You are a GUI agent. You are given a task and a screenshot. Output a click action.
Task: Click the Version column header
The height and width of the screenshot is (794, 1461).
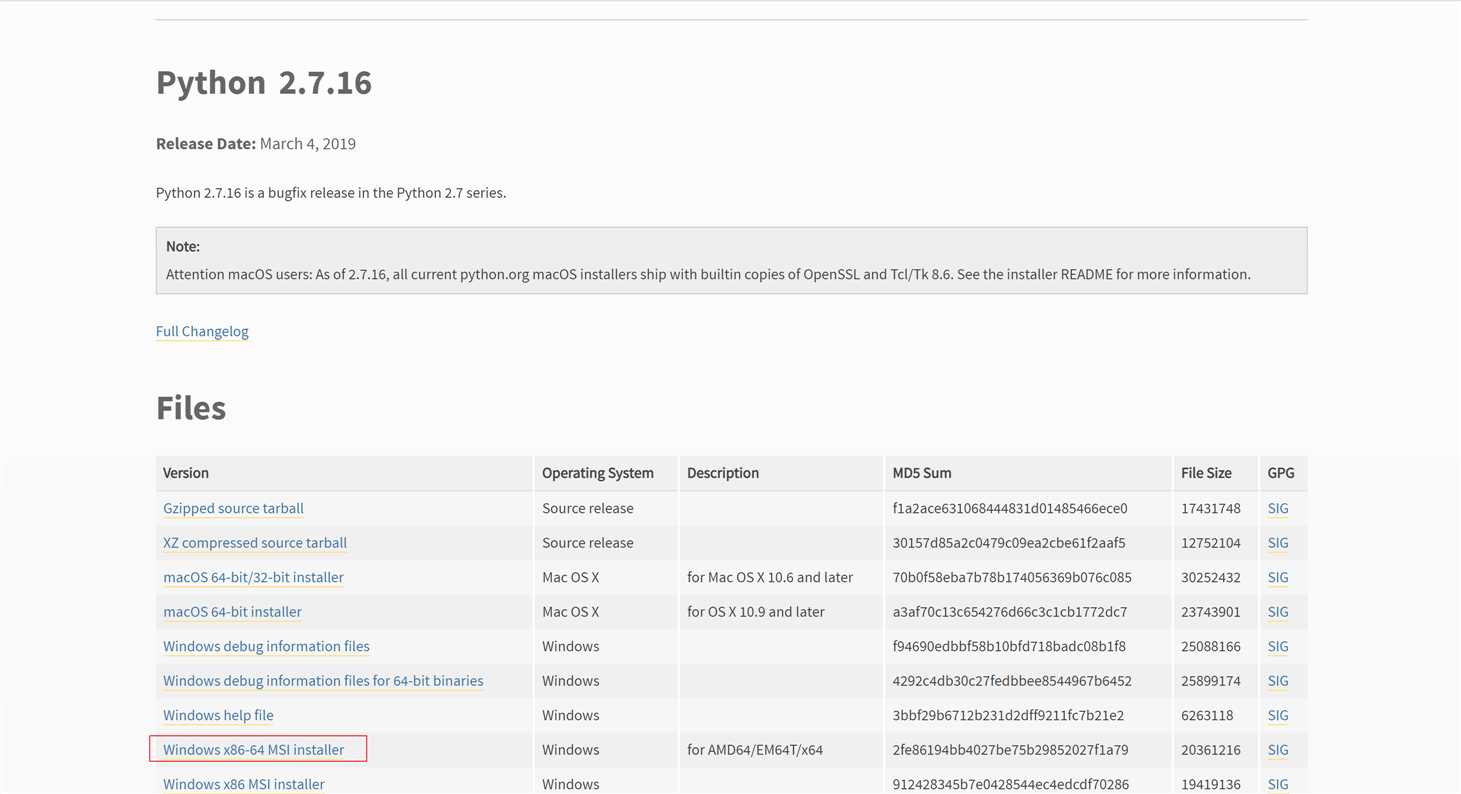186,473
